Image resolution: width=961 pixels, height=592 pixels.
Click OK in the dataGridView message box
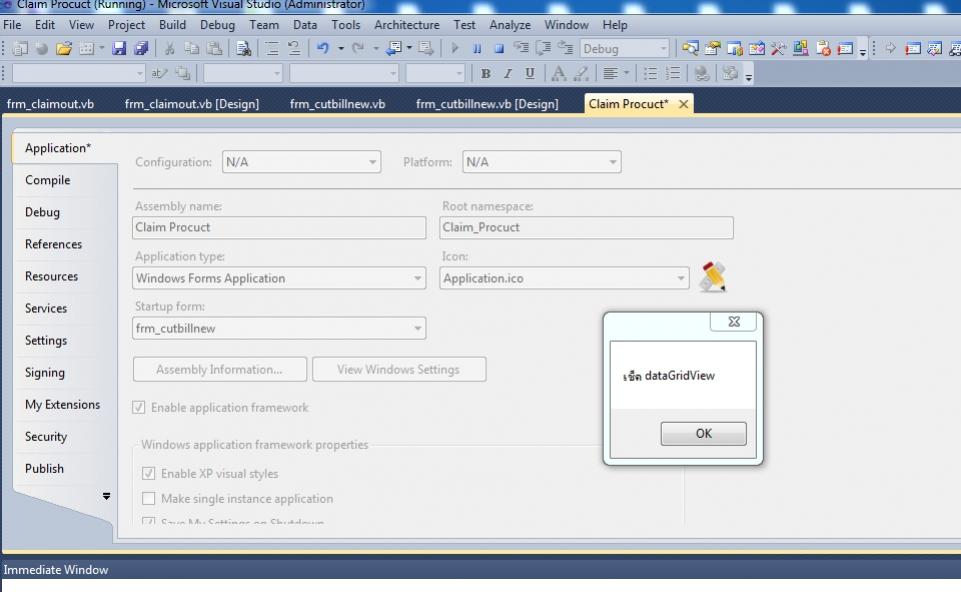pos(704,433)
